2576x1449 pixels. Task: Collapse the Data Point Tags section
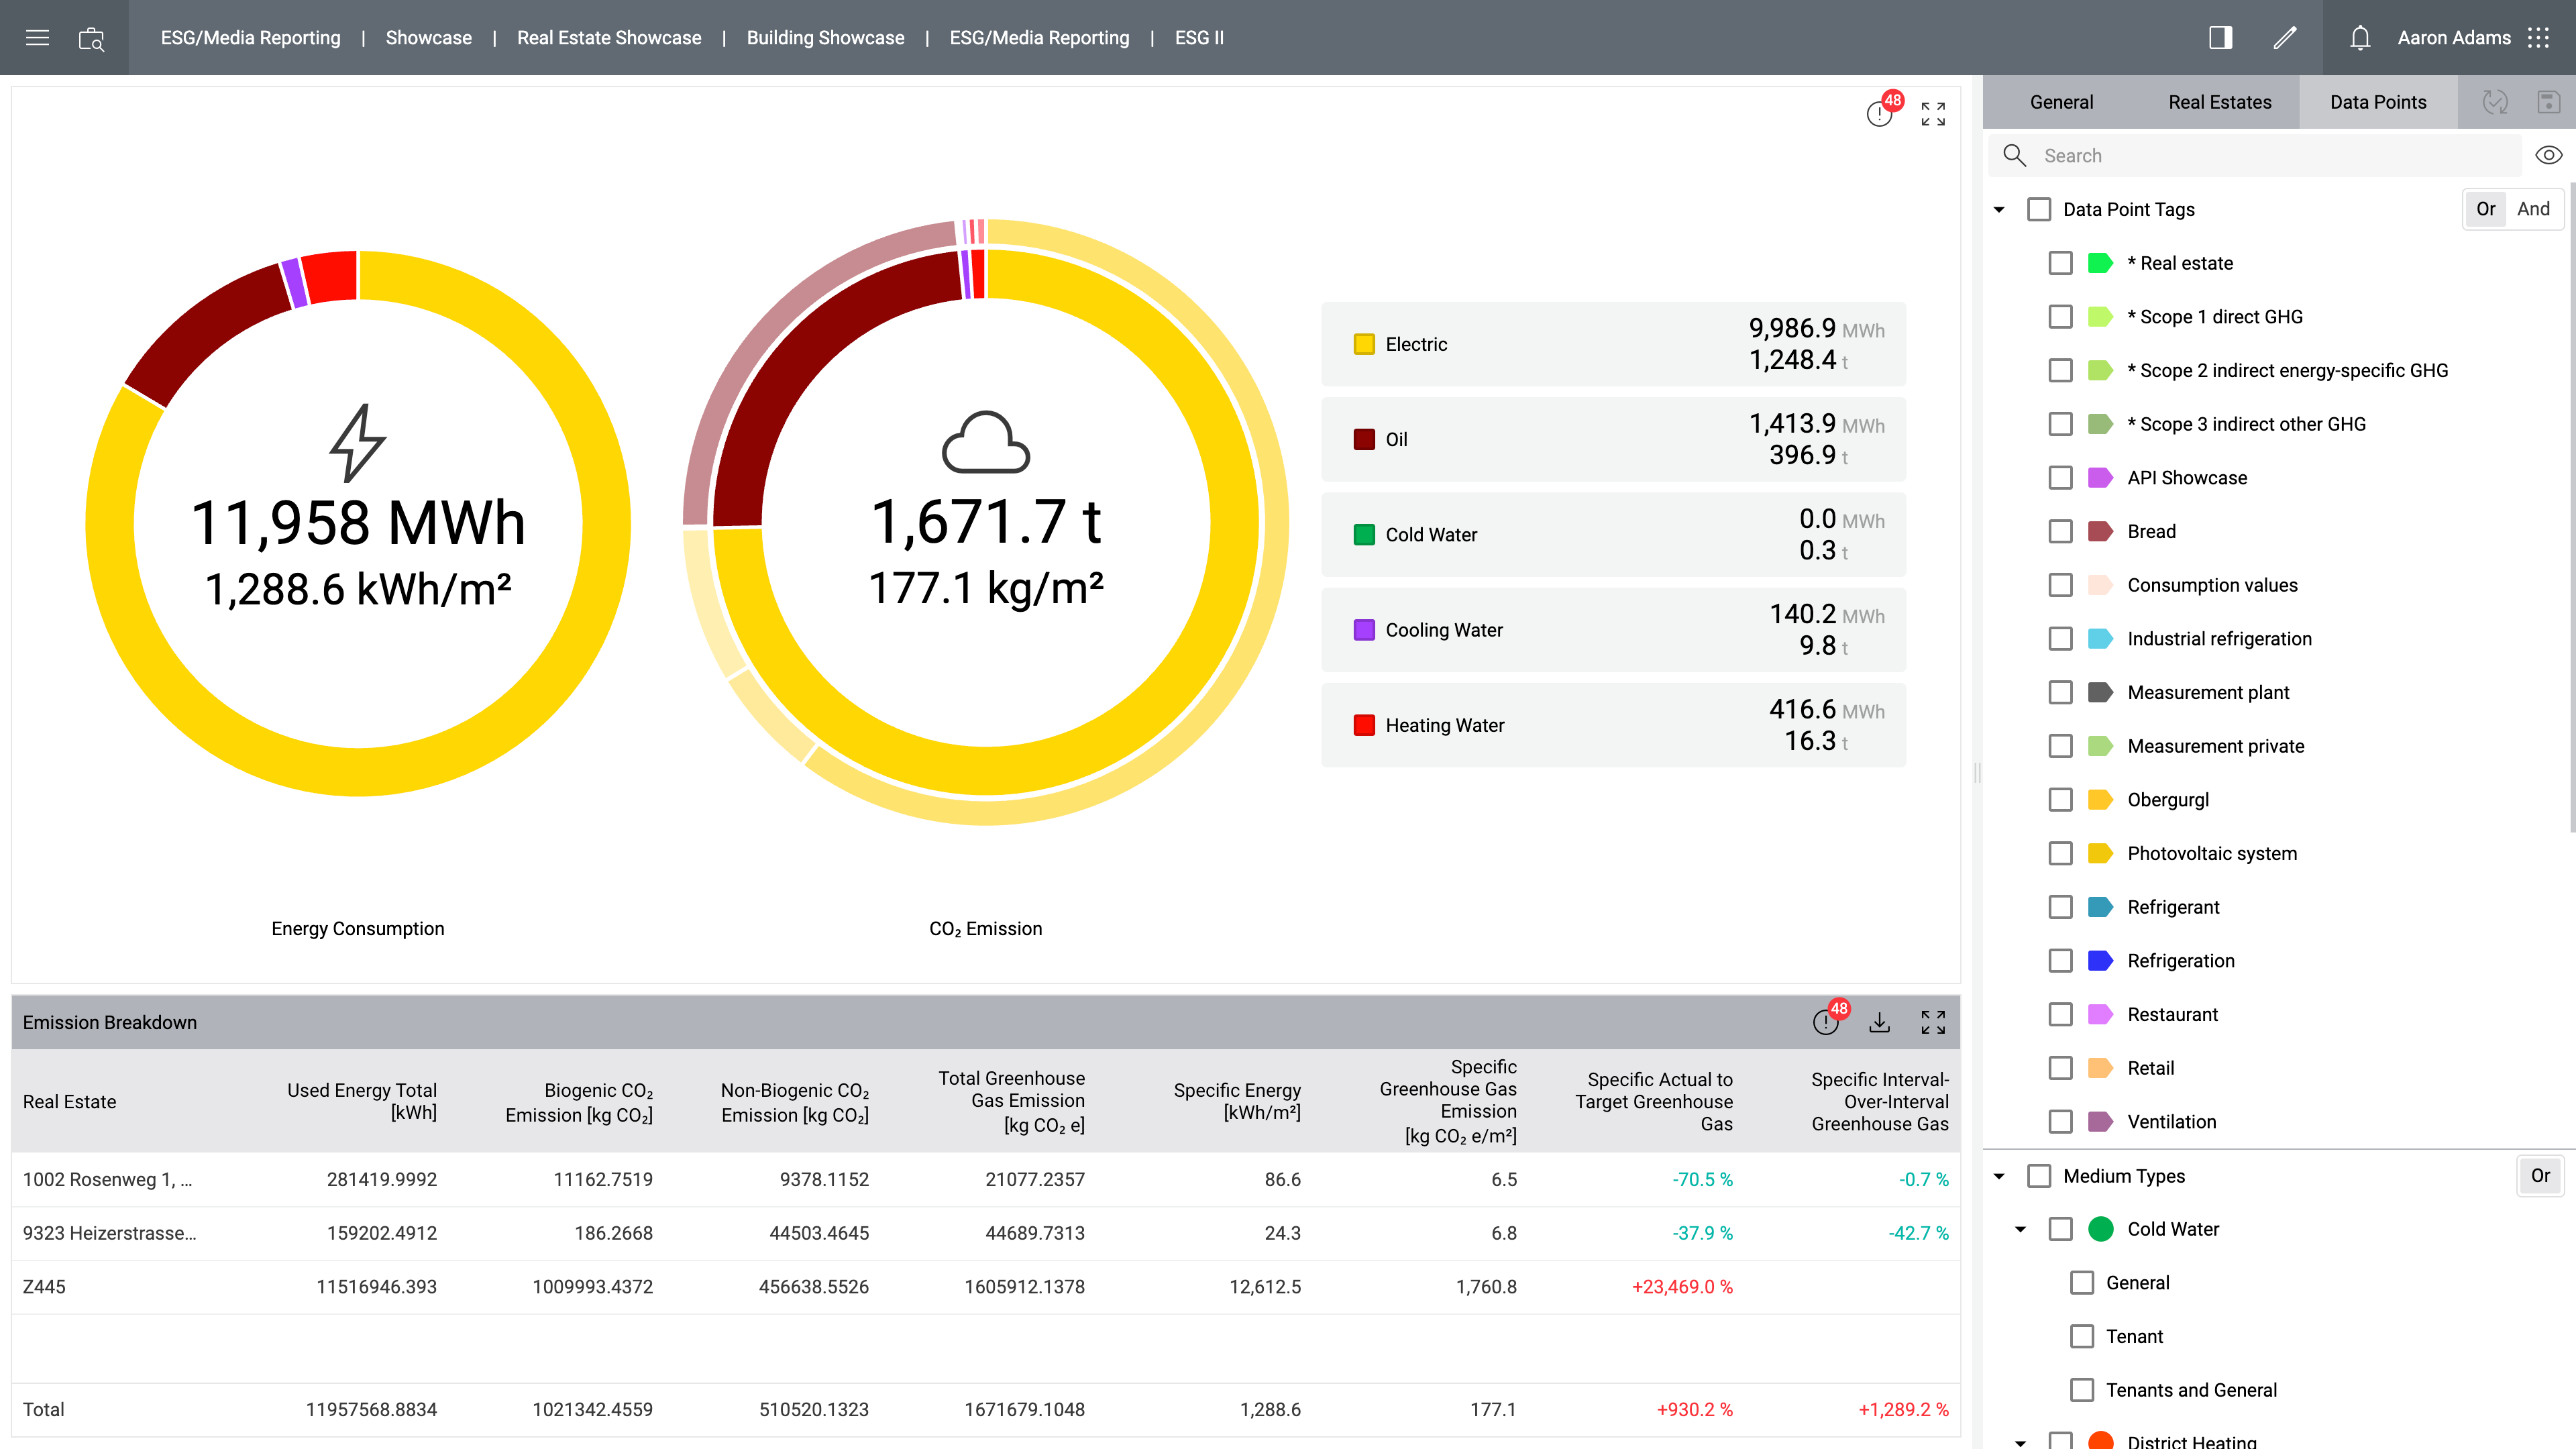pos(1999,209)
